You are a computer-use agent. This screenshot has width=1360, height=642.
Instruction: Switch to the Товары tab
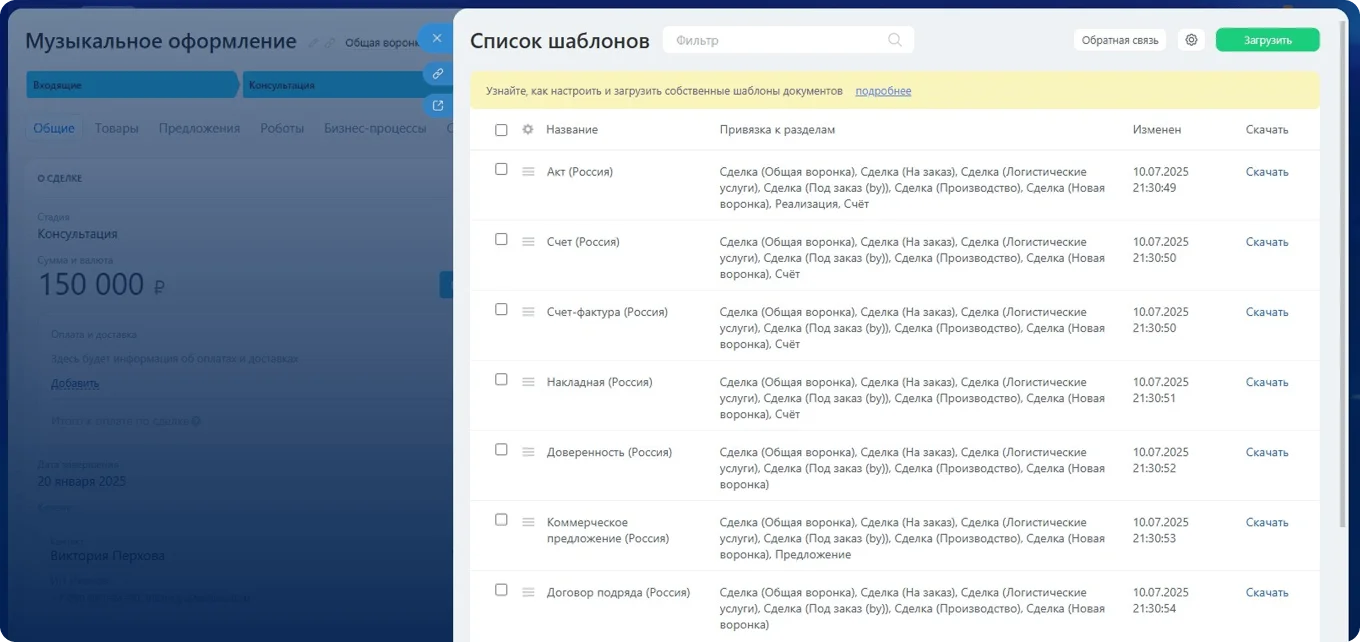[x=116, y=128]
